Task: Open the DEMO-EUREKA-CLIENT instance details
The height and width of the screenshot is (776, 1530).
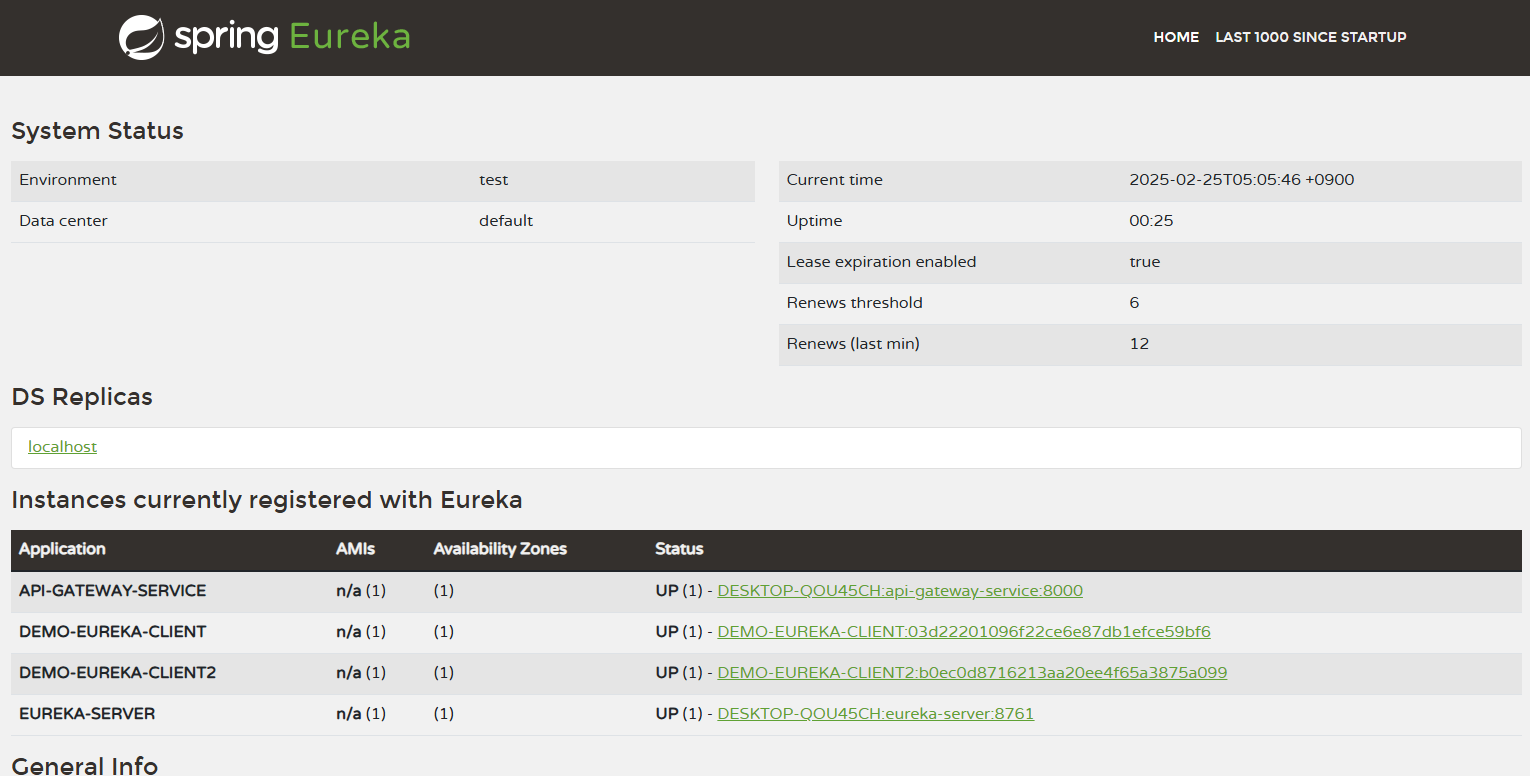Action: click(x=963, y=631)
